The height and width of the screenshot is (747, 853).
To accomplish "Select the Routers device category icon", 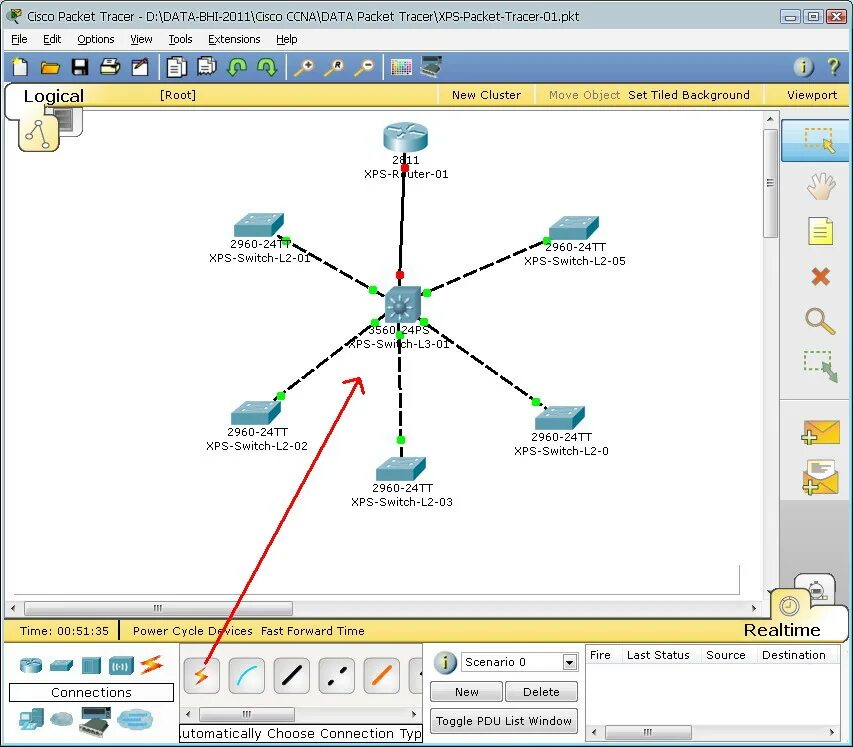I will coord(31,665).
